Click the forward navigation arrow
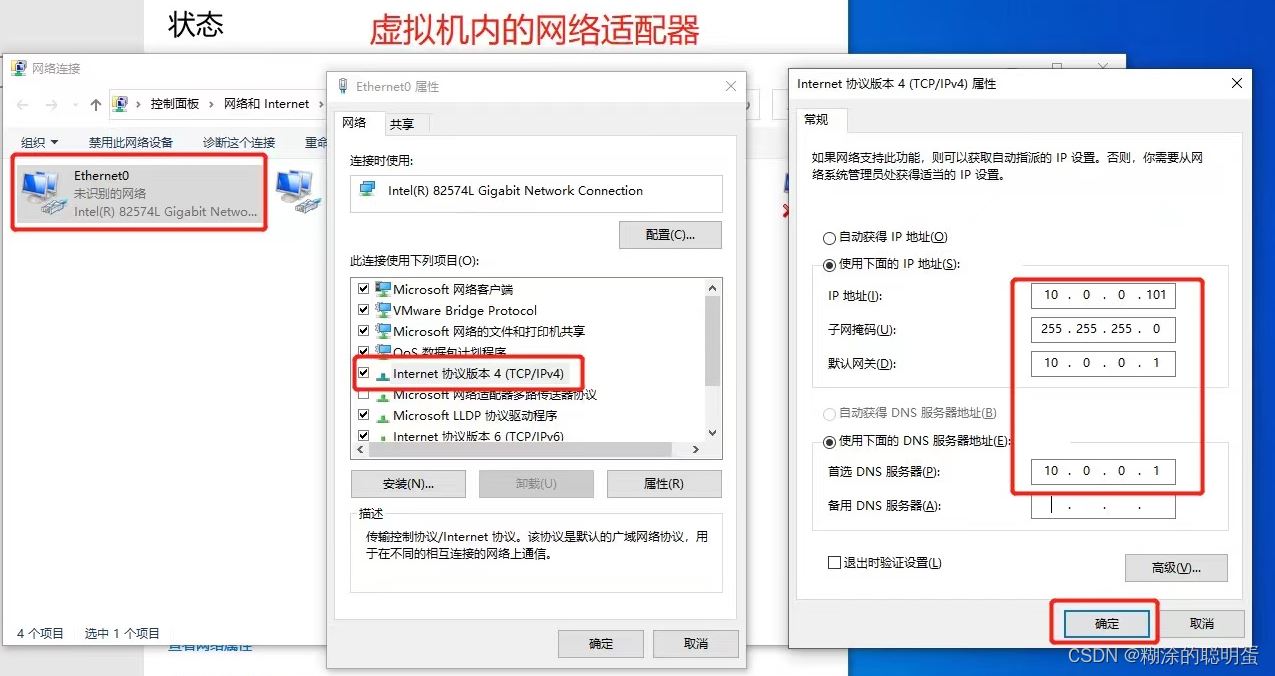The image size is (1275, 676). [x=52, y=104]
